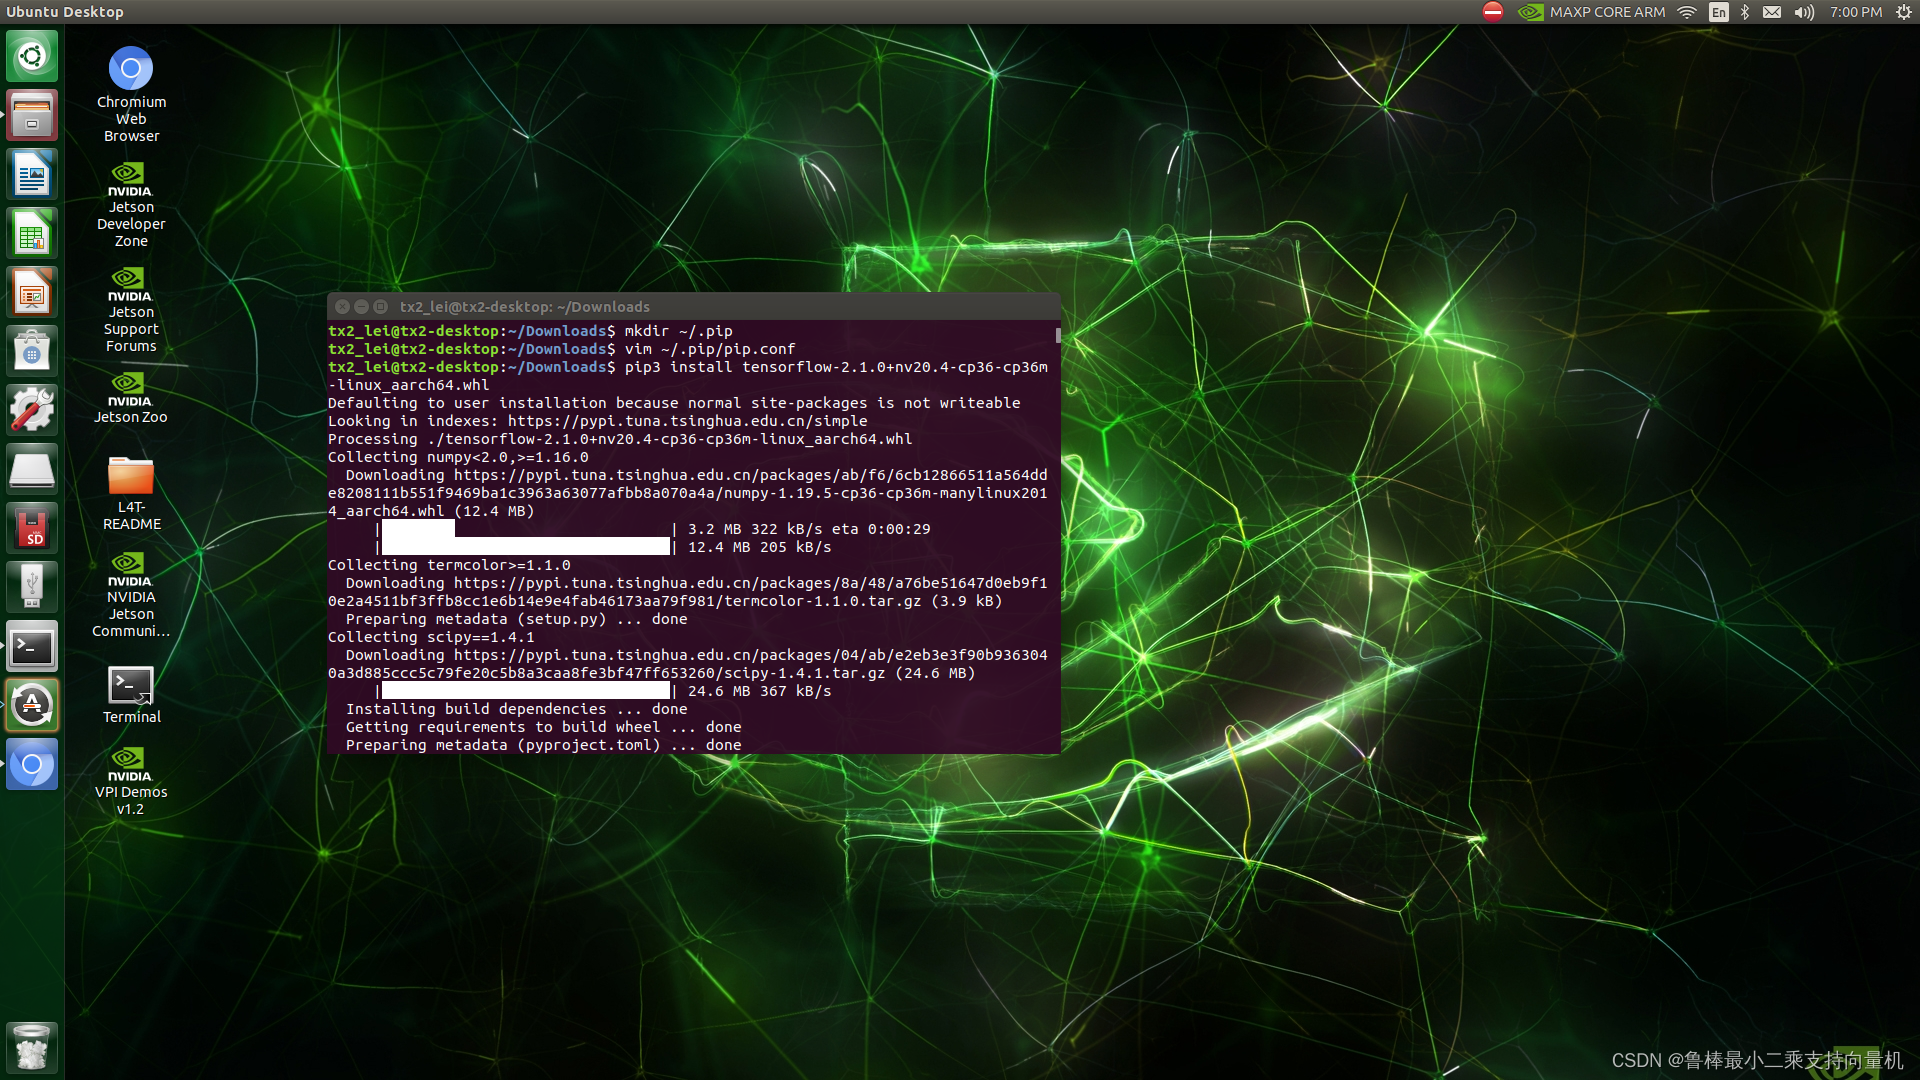
Task: Open the 7:00 PM clock calendar
Action: [x=1856, y=12]
